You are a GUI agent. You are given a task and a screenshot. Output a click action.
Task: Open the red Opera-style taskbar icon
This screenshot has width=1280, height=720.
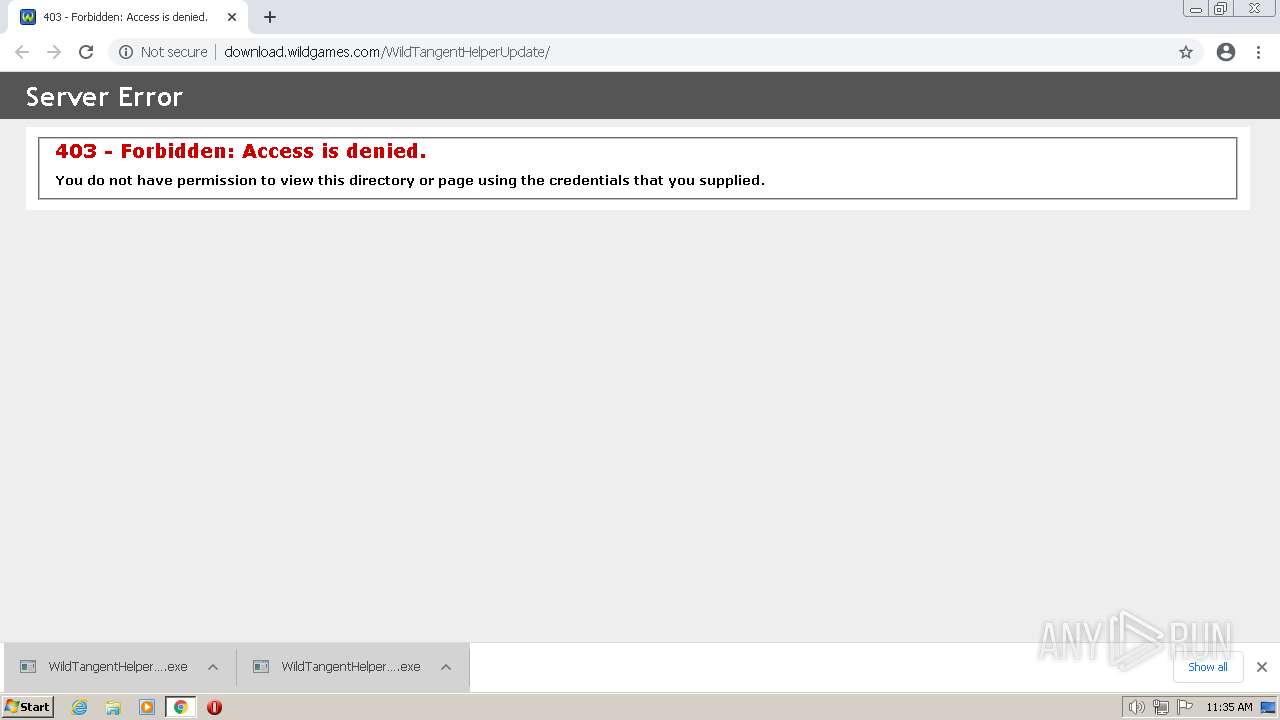tap(214, 707)
